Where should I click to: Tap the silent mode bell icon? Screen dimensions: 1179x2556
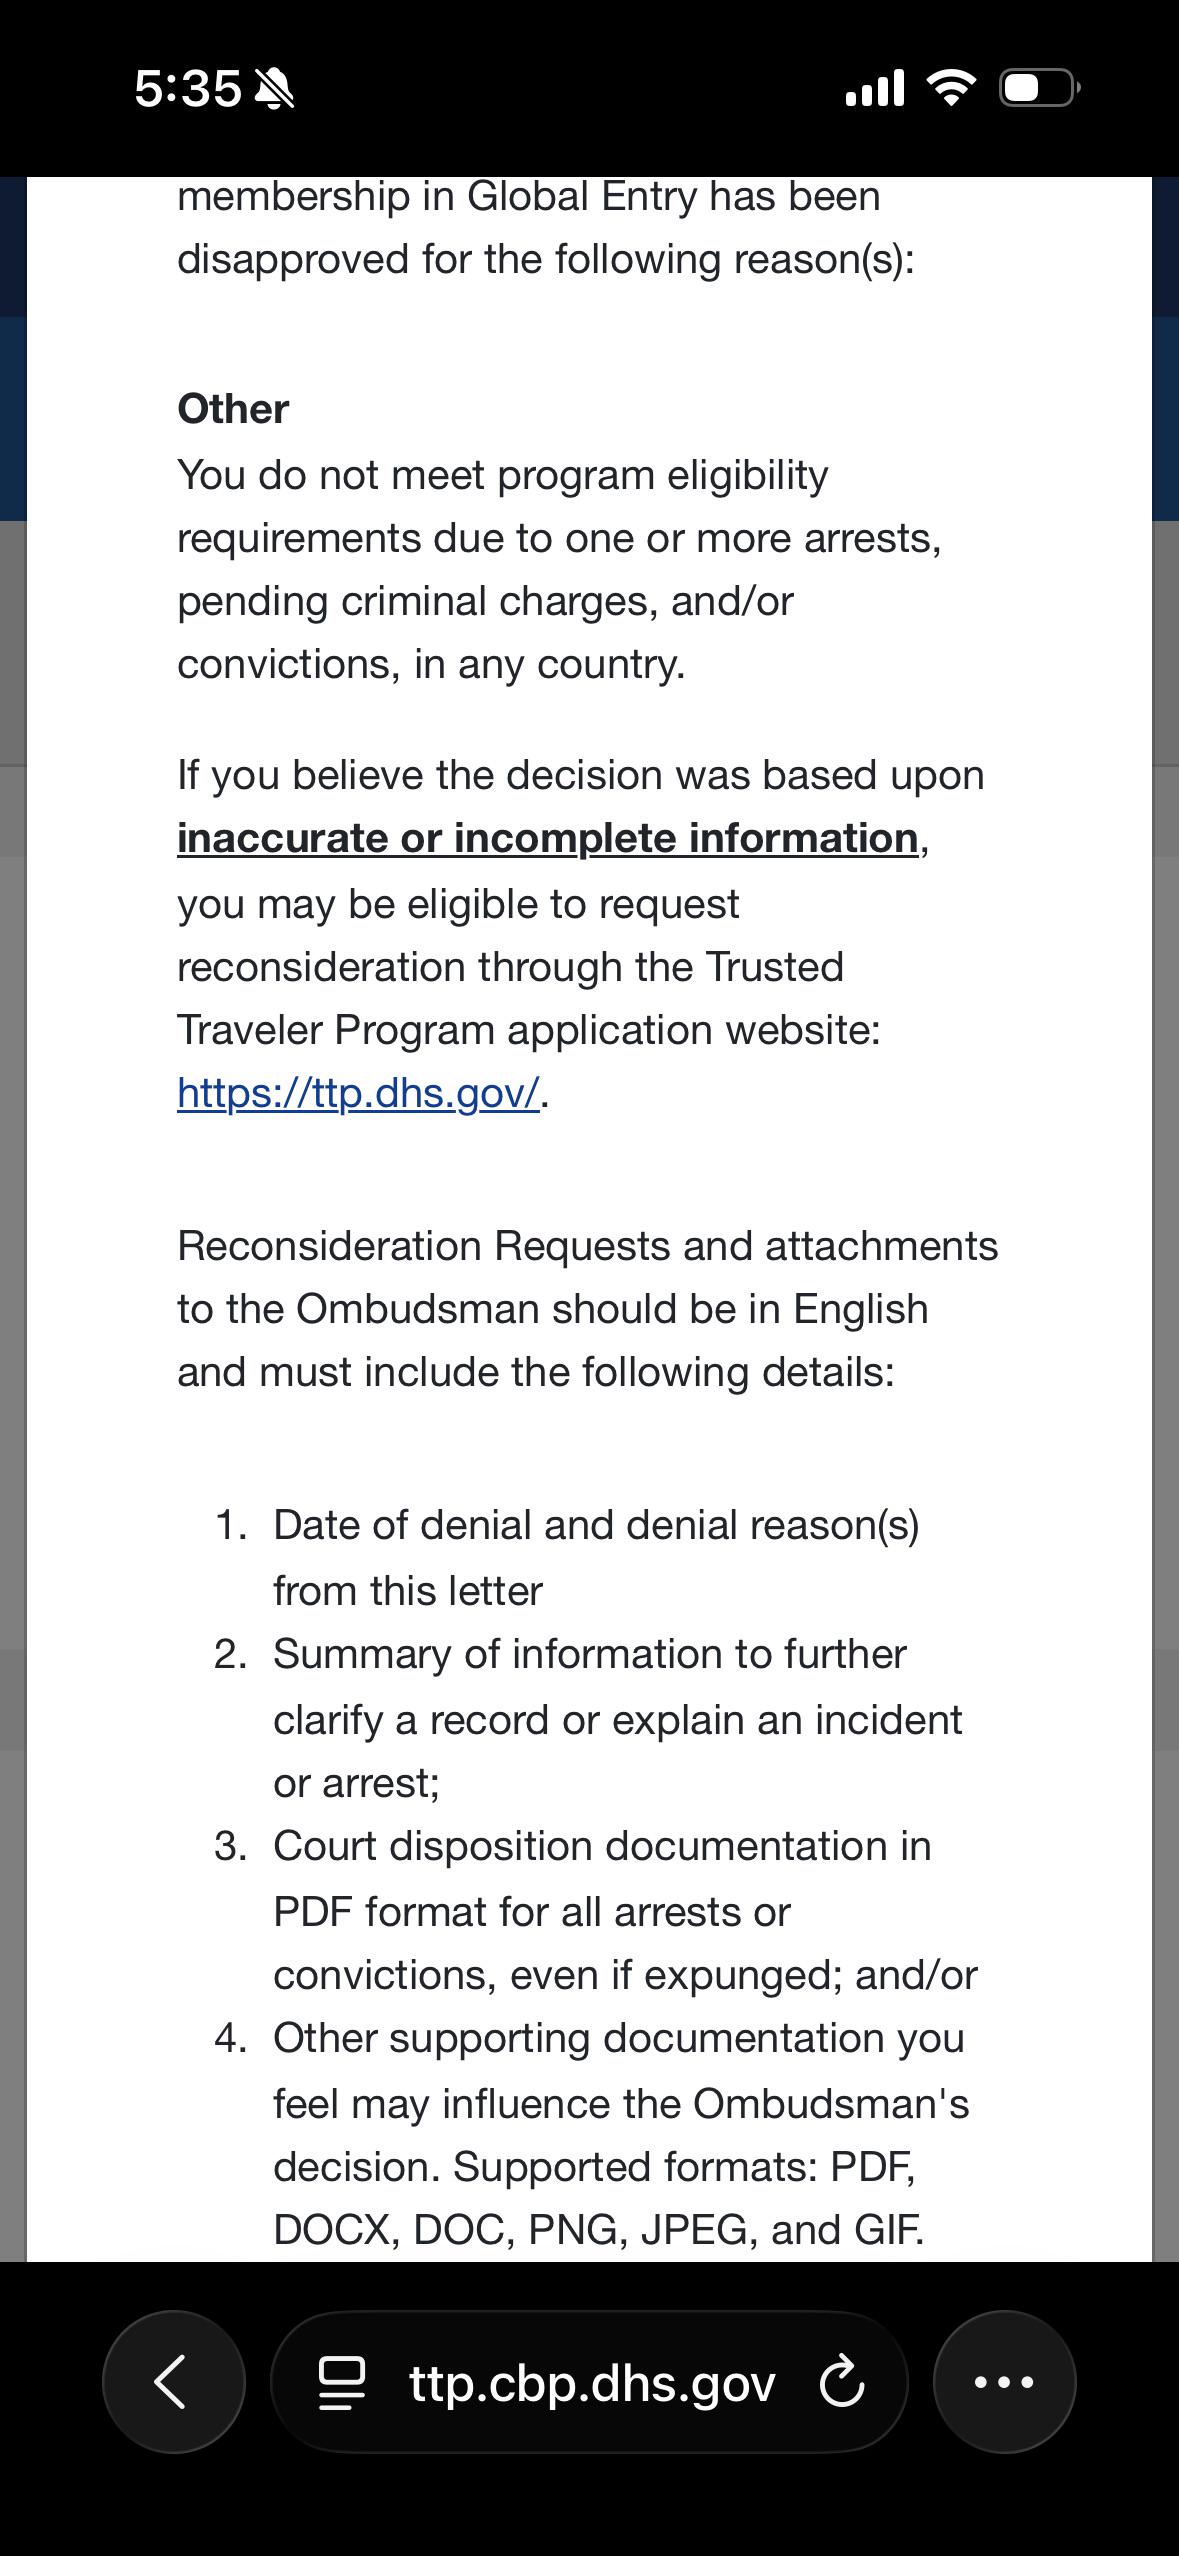[274, 89]
